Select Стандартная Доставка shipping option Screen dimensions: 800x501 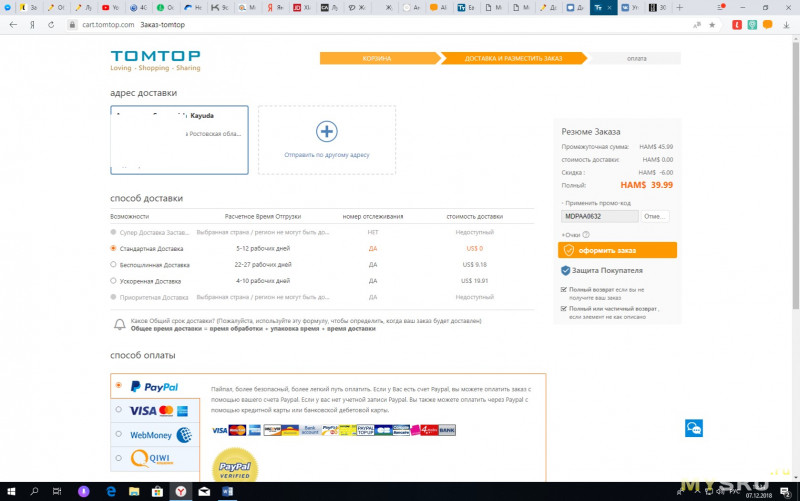[x=113, y=248]
